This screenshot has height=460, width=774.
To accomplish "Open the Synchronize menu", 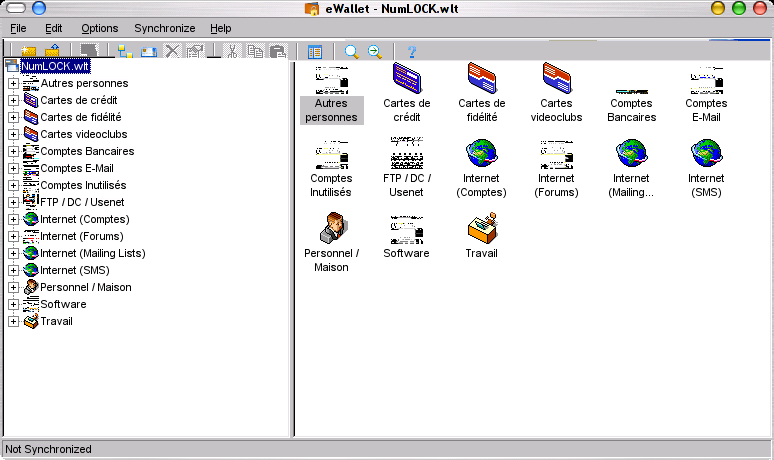I will (165, 28).
